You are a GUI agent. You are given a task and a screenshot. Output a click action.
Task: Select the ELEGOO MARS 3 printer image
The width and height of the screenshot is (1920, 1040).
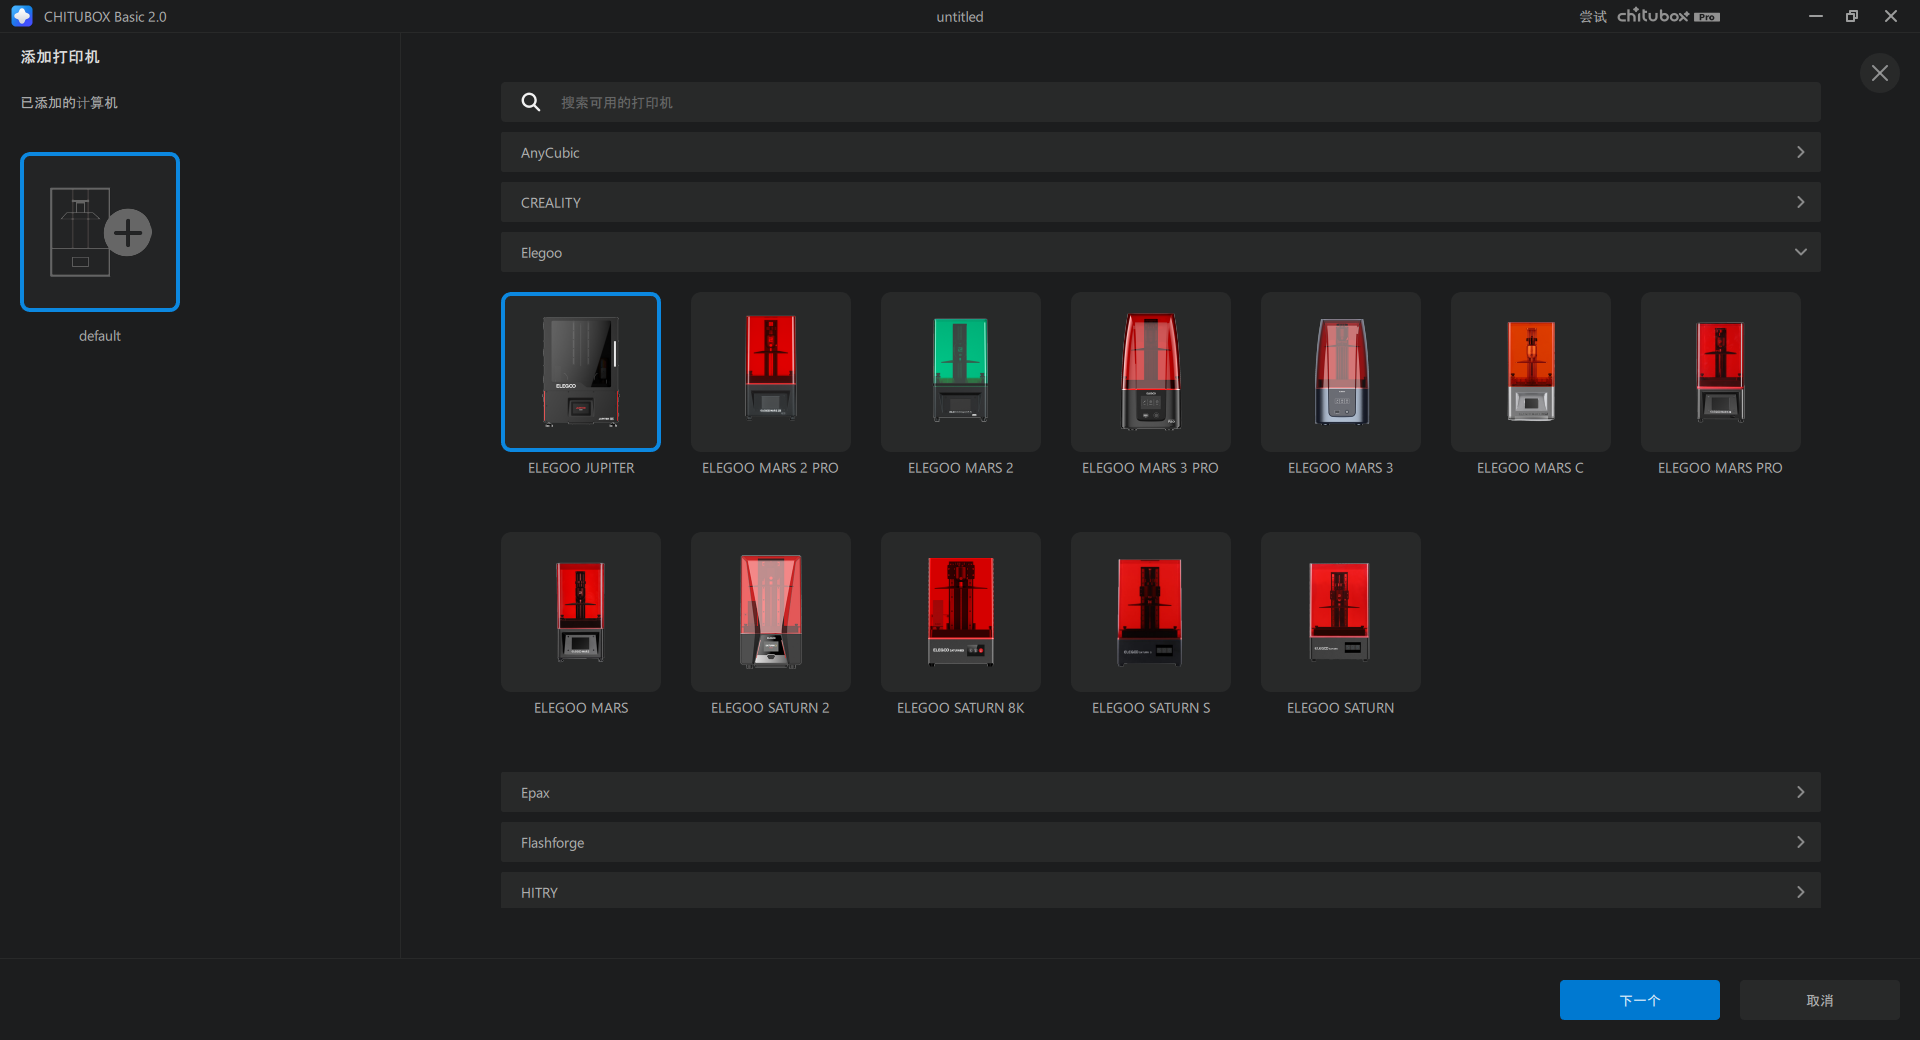pyautogui.click(x=1341, y=372)
